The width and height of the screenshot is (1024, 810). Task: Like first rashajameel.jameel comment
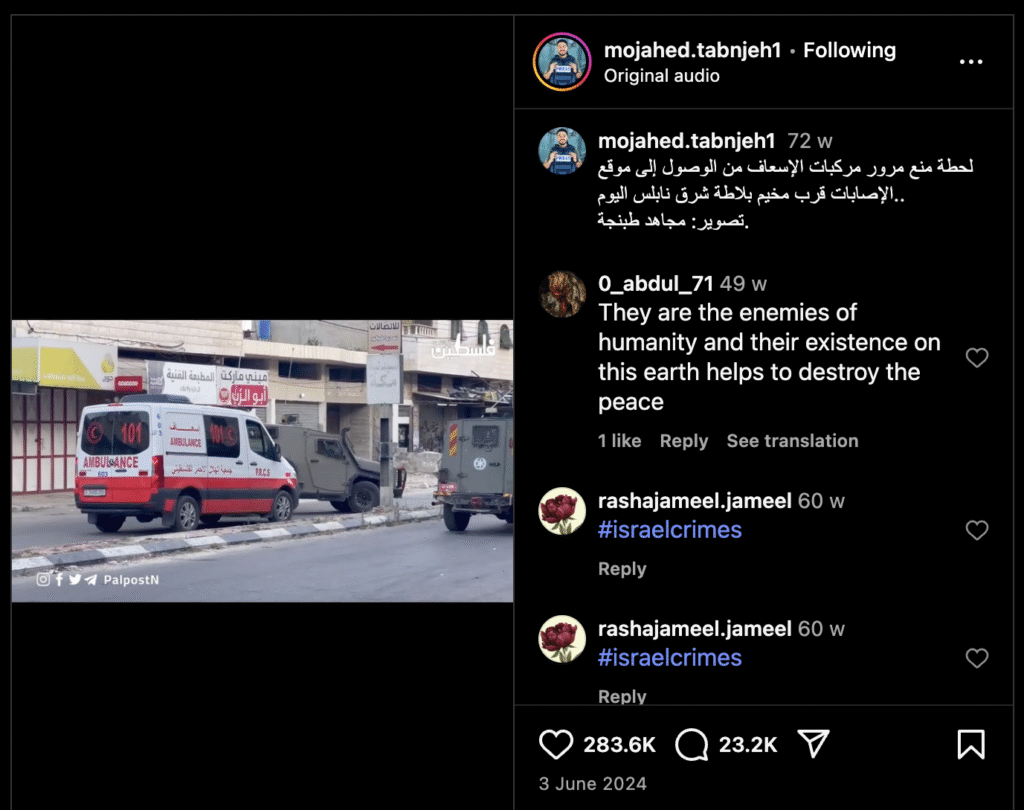(976, 530)
